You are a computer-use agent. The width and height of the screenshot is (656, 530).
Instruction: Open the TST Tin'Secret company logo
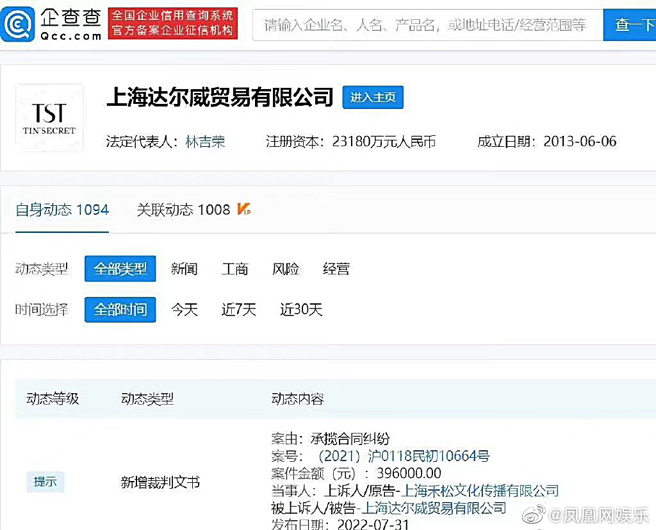(49, 118)
